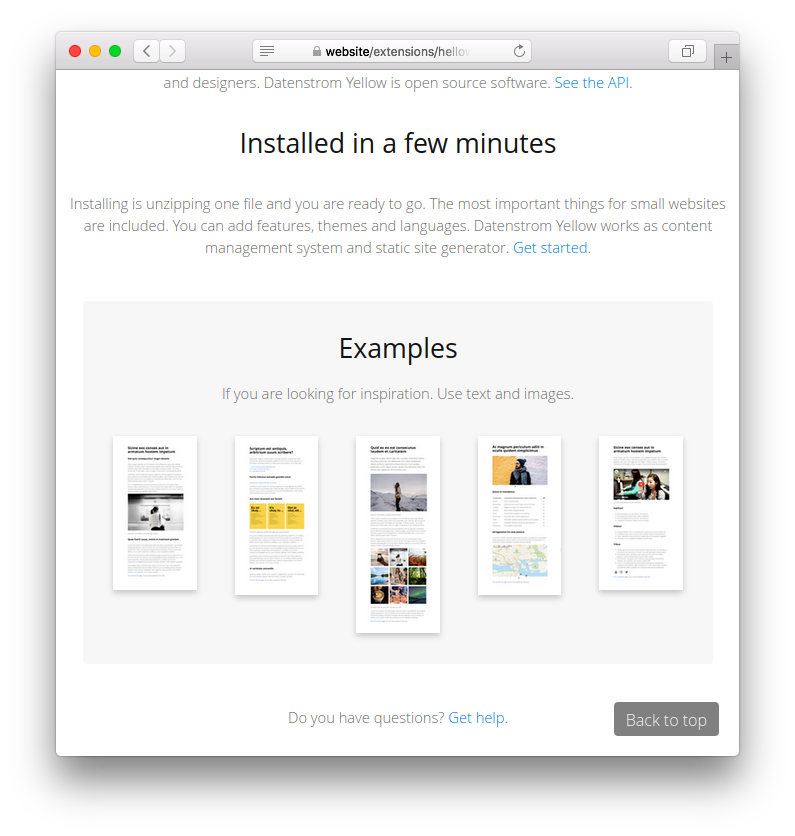This screenshot has width=795, height=836.
Task: Follow the 'Get started' link
Action: pyautogui.click(x=550, y=248)
